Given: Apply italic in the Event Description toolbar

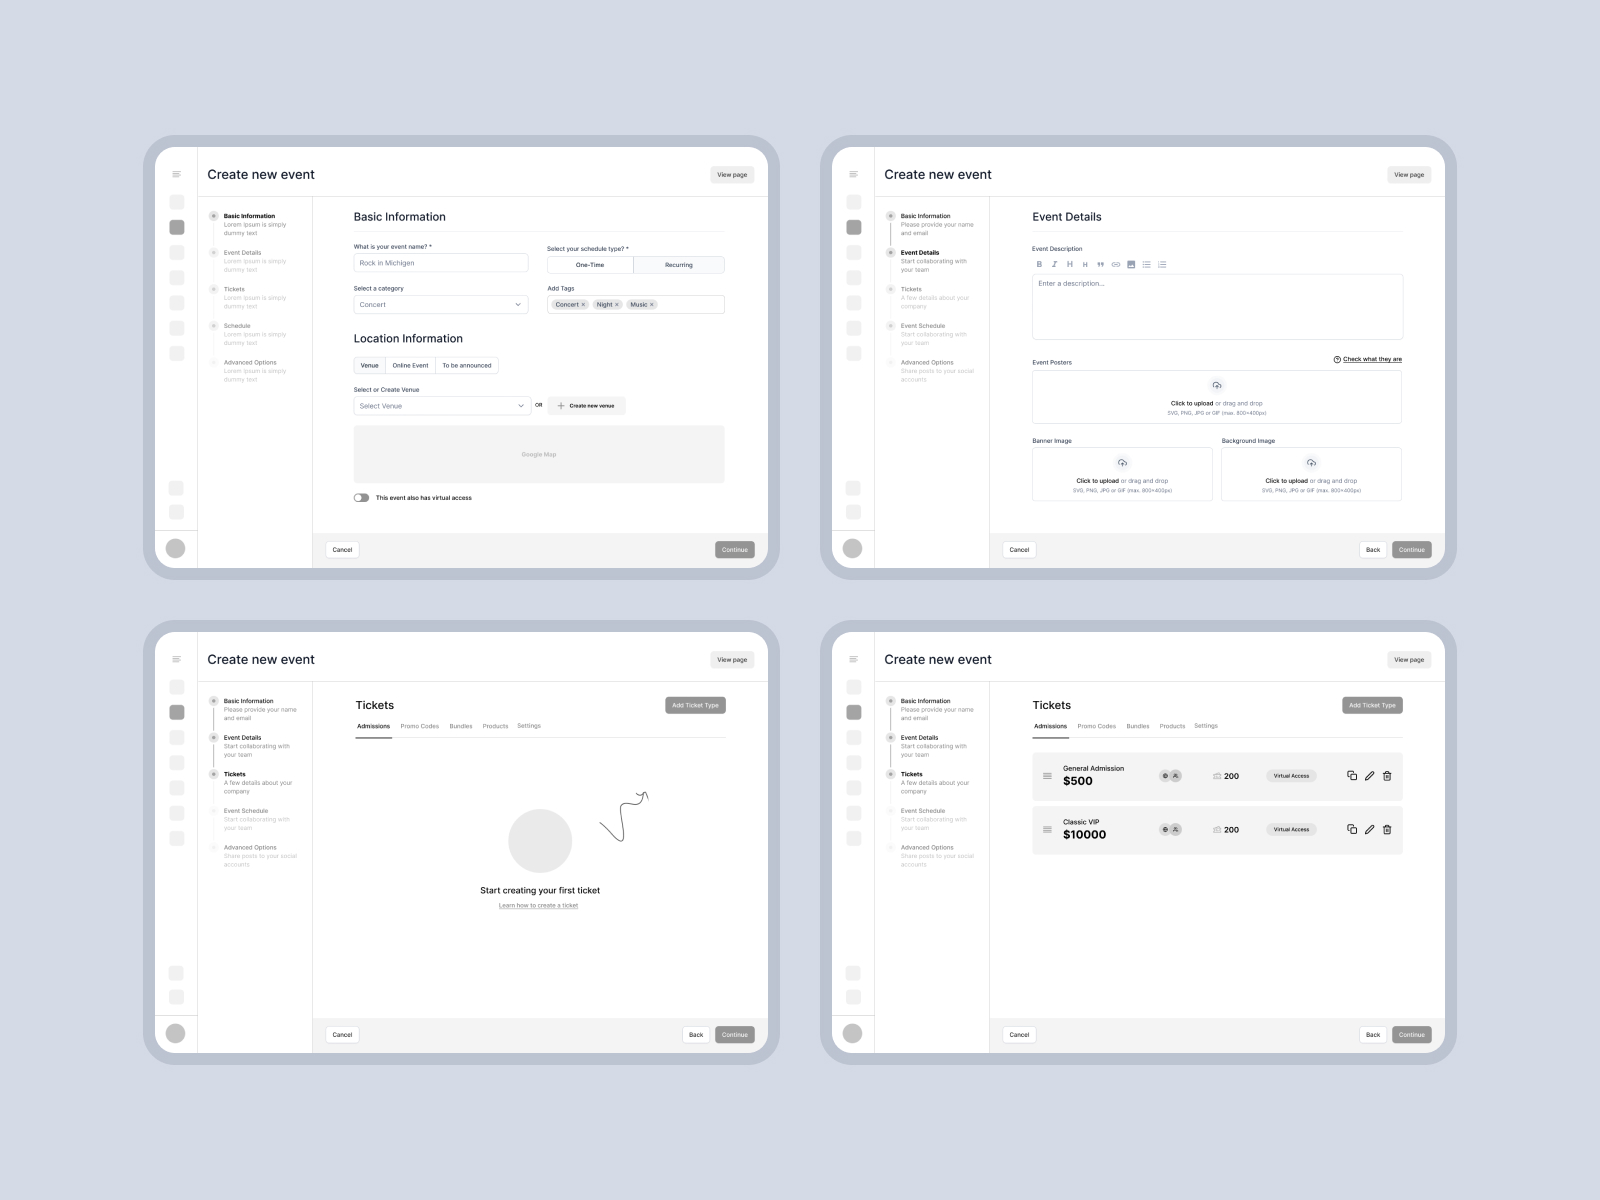Looking at the screenshot, I should pos(1054,265).
